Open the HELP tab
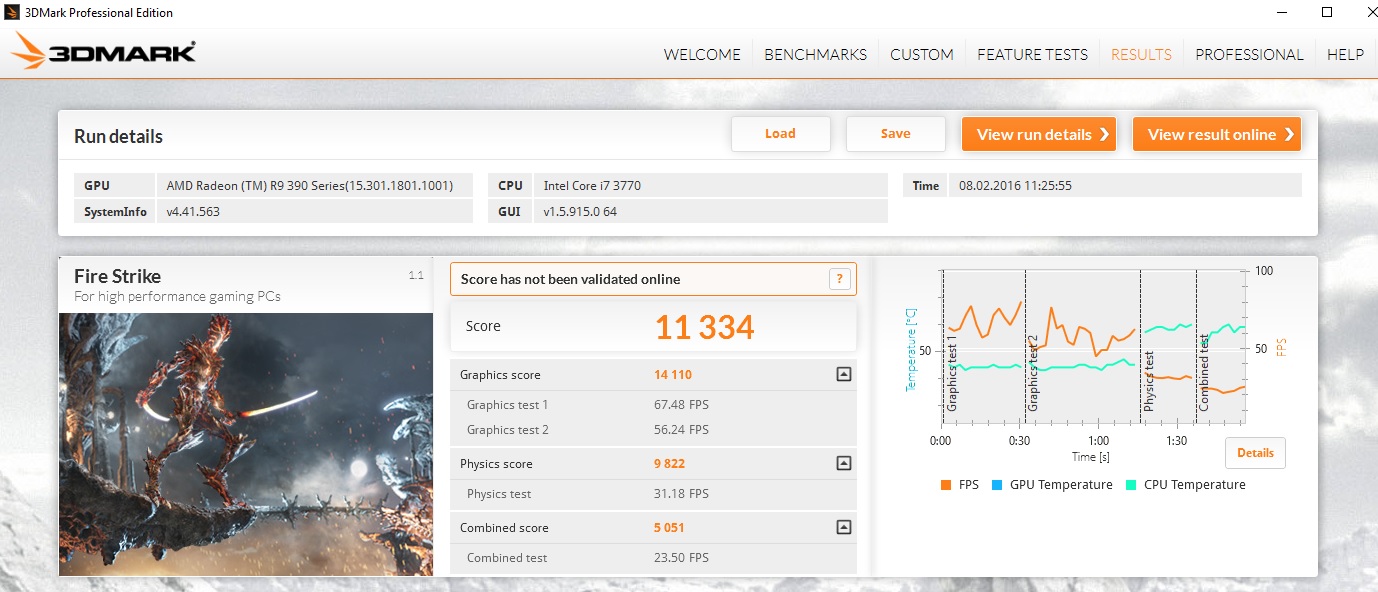 pyautogui.click(x=1345, y=55)
